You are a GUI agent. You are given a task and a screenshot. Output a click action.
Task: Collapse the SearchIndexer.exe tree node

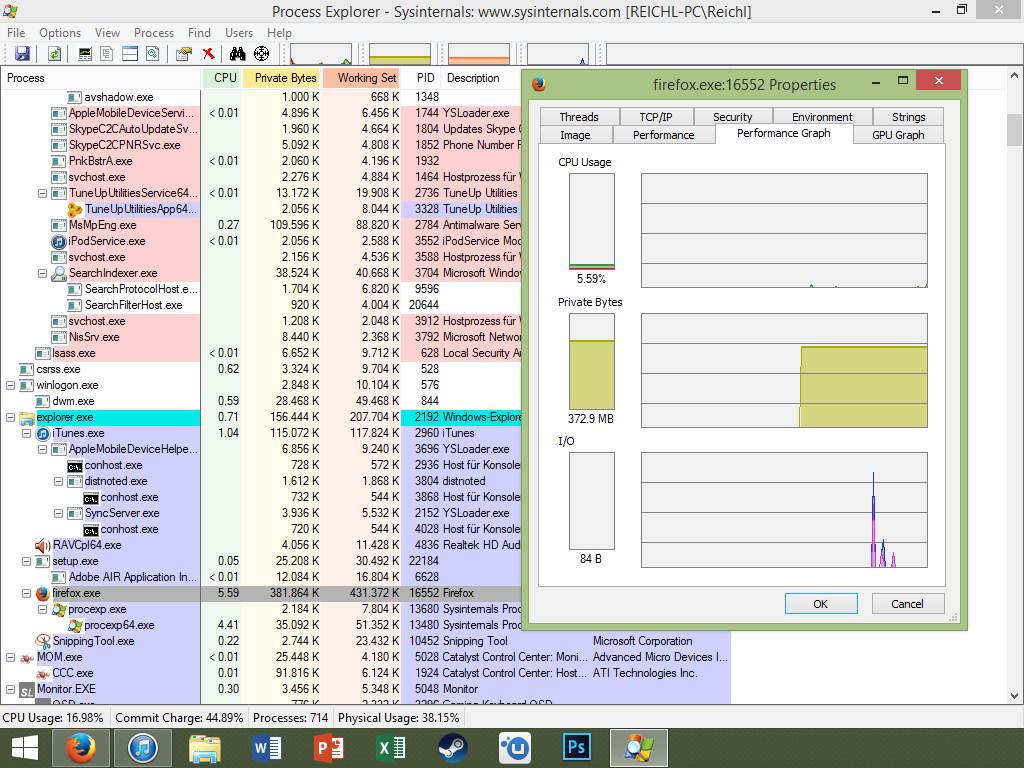[x=42, y=273]
